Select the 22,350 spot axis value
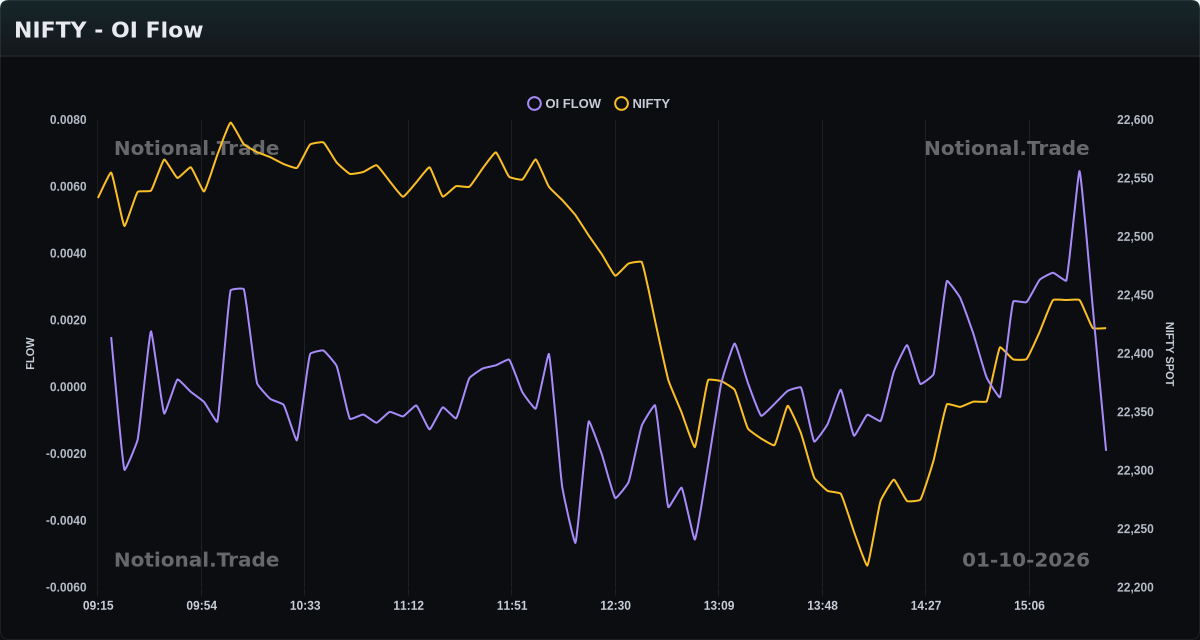1200x640 pixels. coord(1135,412)
